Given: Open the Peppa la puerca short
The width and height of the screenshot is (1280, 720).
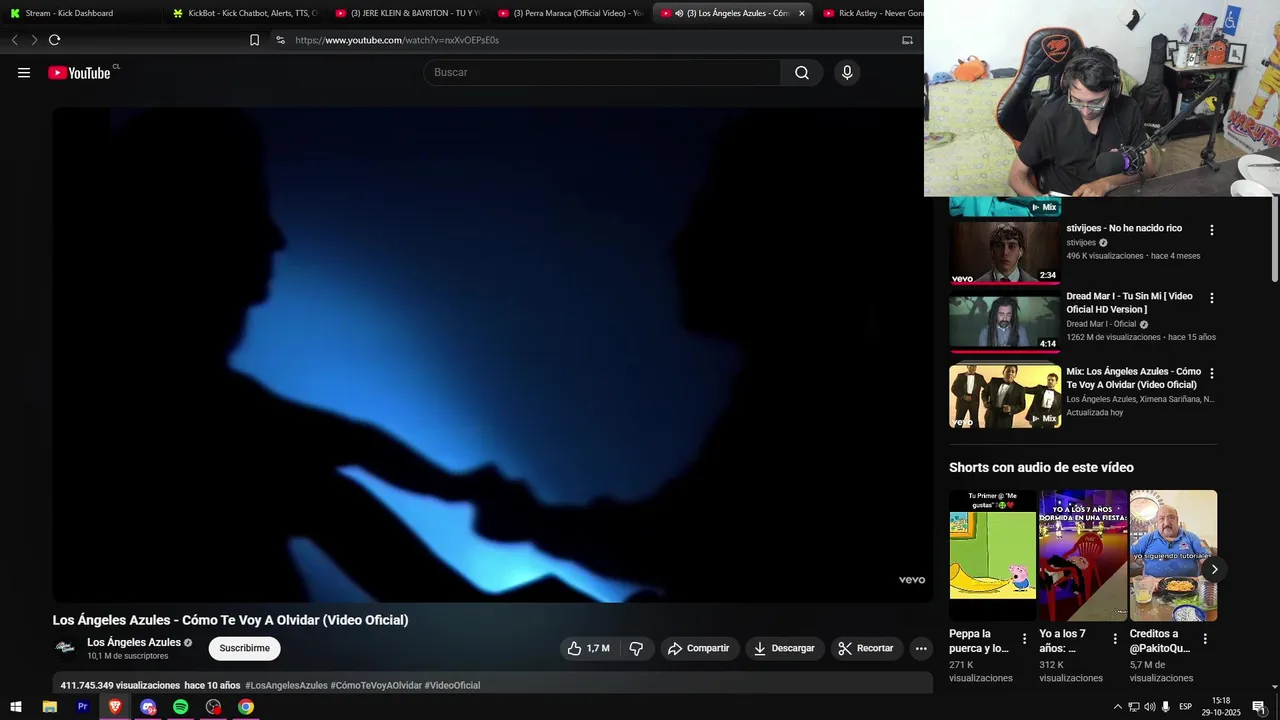Looking at the screenshot, I should tap(992, 555).
